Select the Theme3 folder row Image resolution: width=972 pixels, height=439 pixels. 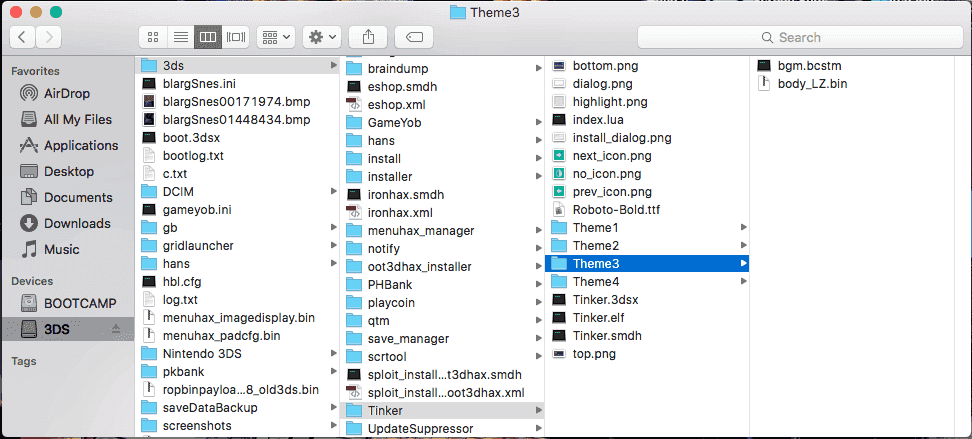(647, 264)
